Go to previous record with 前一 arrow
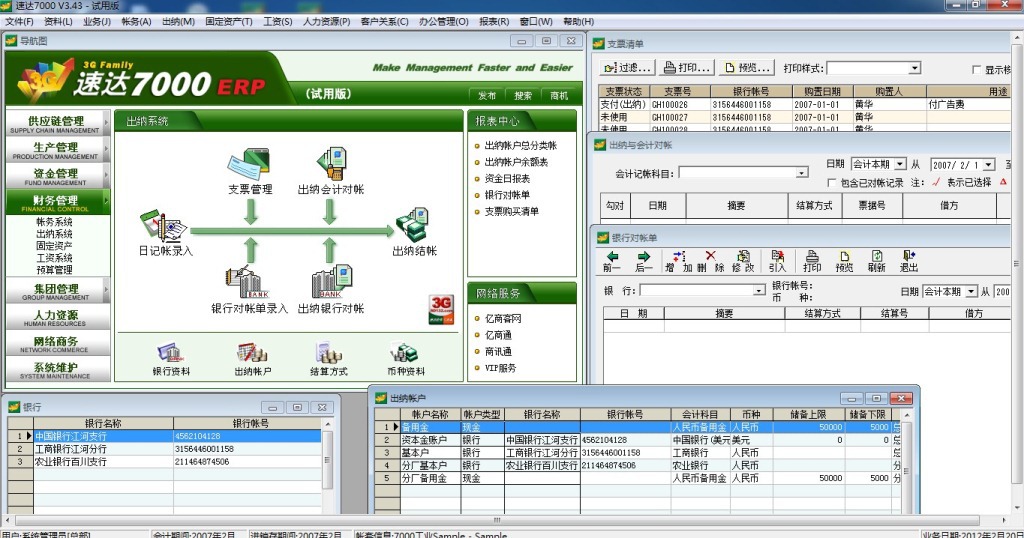 (x=612, y=261)
